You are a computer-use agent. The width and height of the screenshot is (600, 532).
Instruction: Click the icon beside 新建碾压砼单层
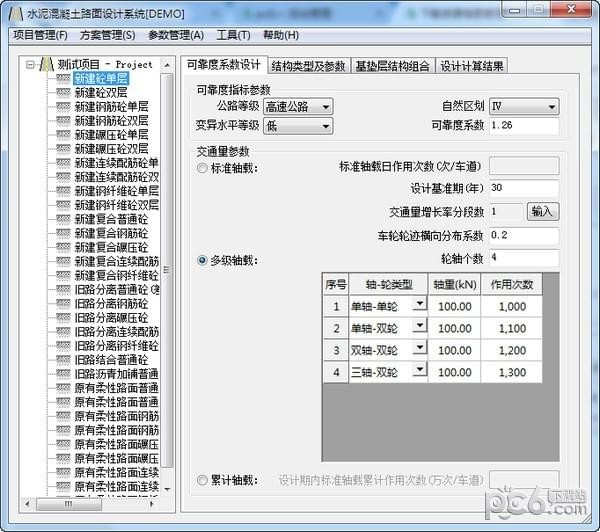coord(63,134)
